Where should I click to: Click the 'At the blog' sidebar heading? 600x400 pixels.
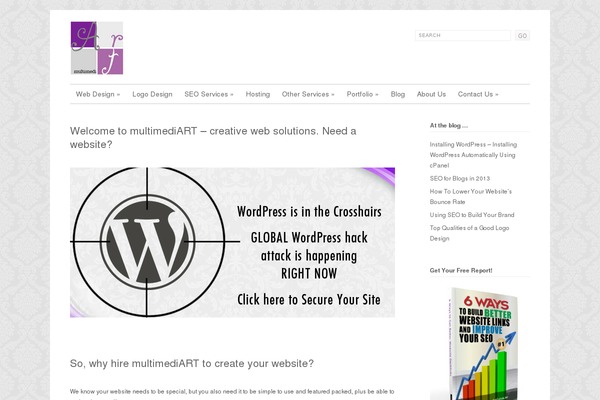tap(448, 126)
